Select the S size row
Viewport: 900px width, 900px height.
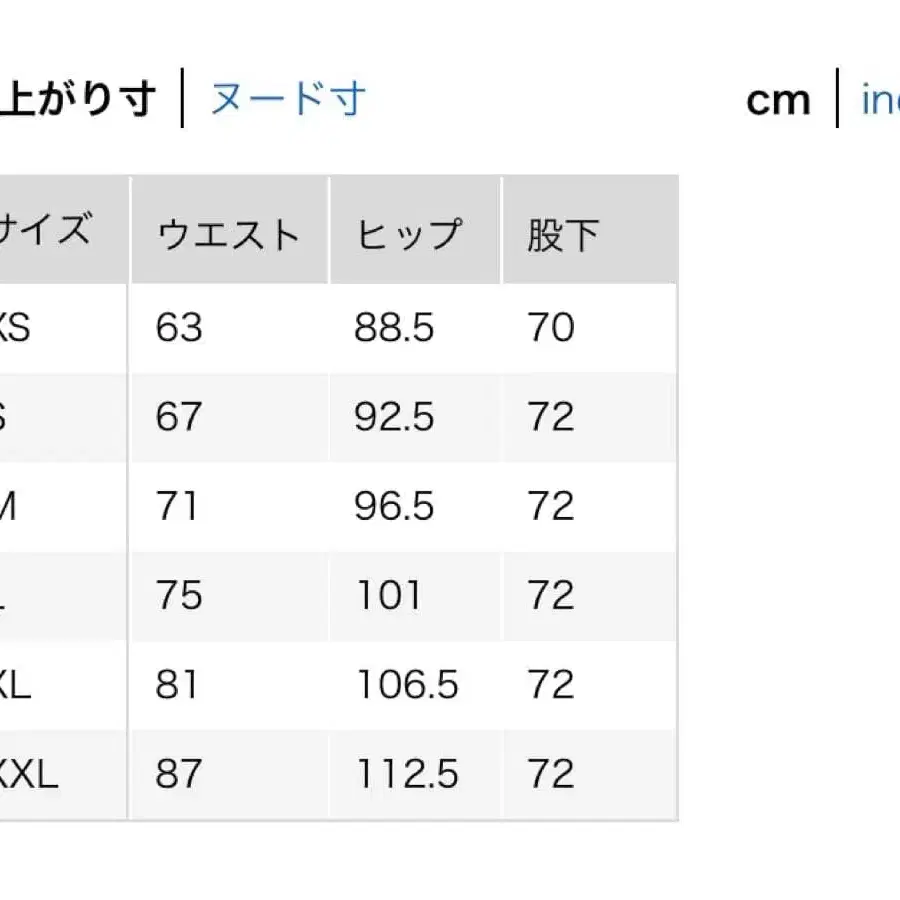10,417
